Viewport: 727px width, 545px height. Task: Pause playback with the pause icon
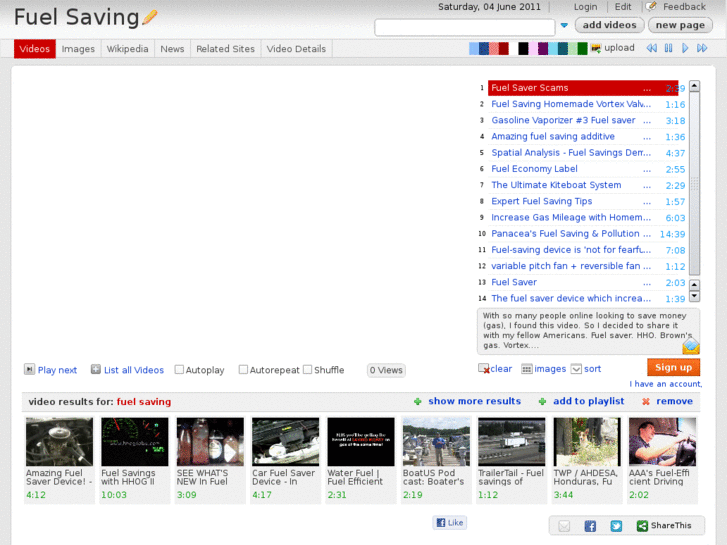pyautogui.click(x=668, y=48)
